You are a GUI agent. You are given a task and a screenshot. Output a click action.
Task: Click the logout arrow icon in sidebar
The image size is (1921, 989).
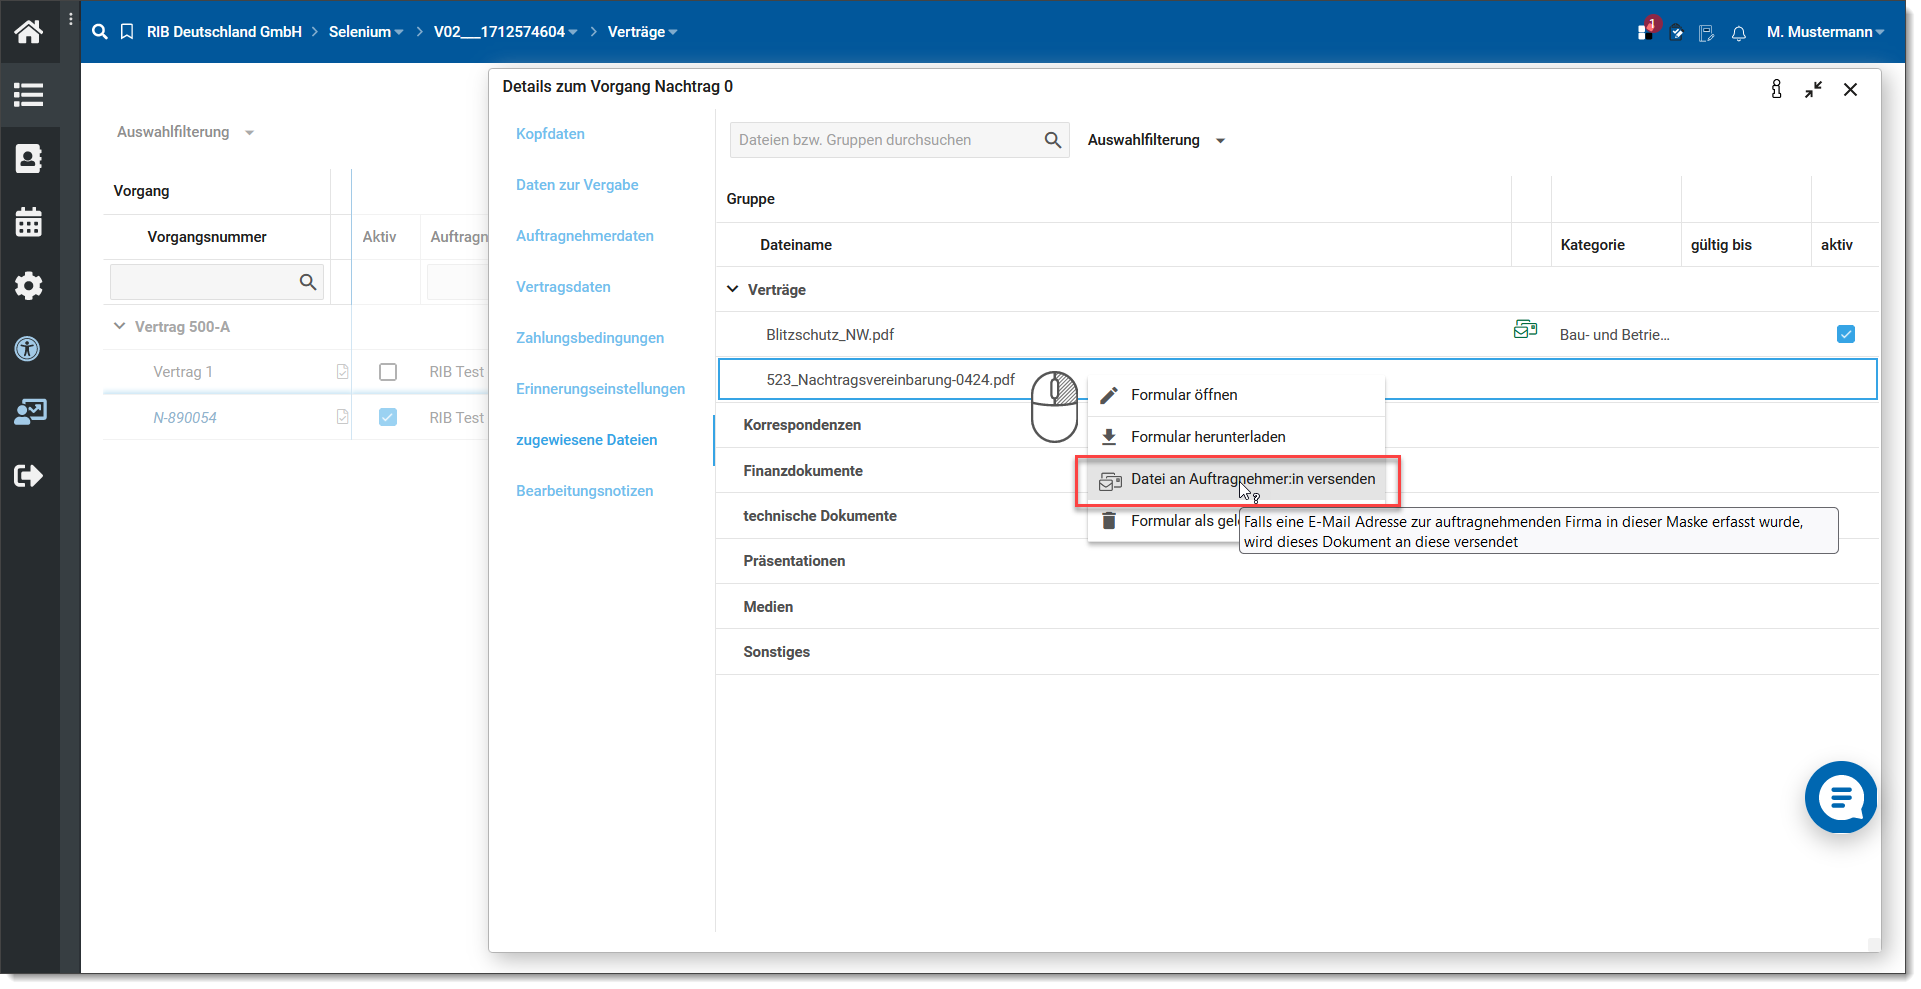[x=28, y=475]
